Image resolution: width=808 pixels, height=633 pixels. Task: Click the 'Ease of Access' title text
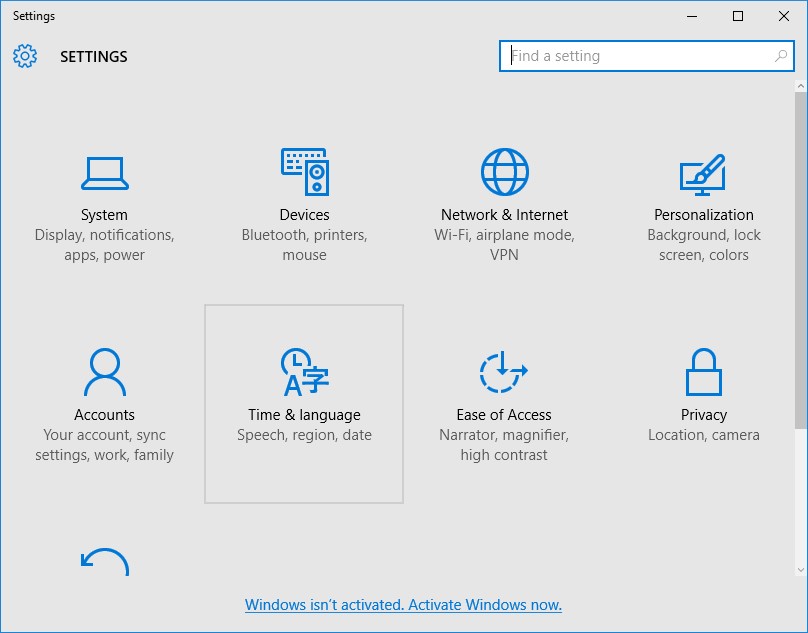504,414
